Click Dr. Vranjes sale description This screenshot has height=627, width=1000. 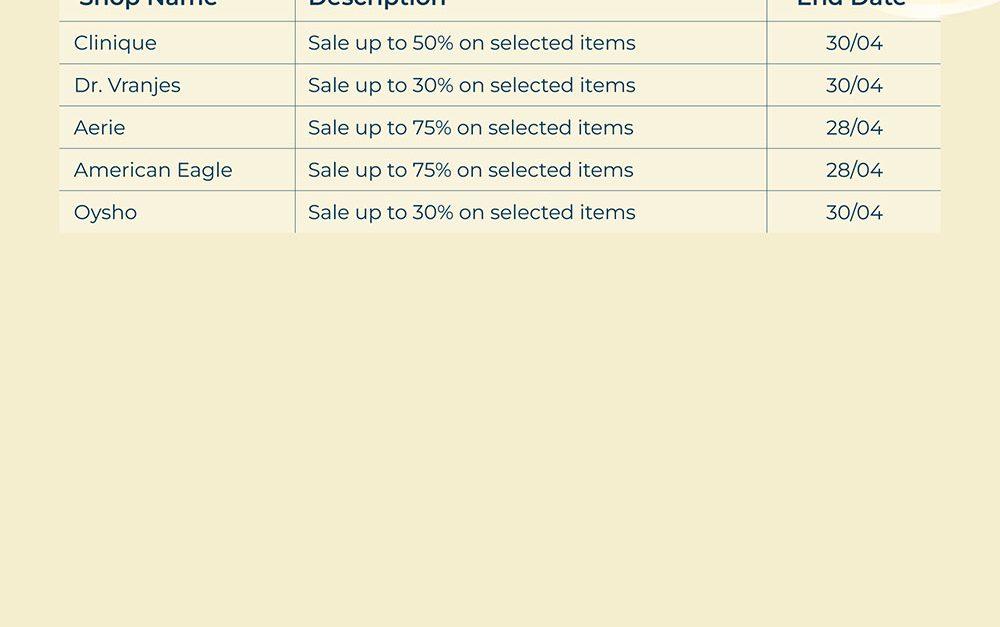pos(471,86)
